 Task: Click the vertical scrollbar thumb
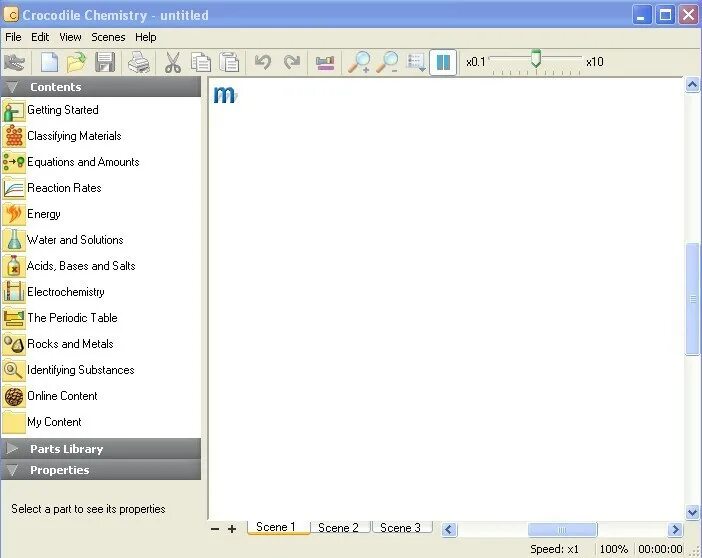click(x=692, y=299)
